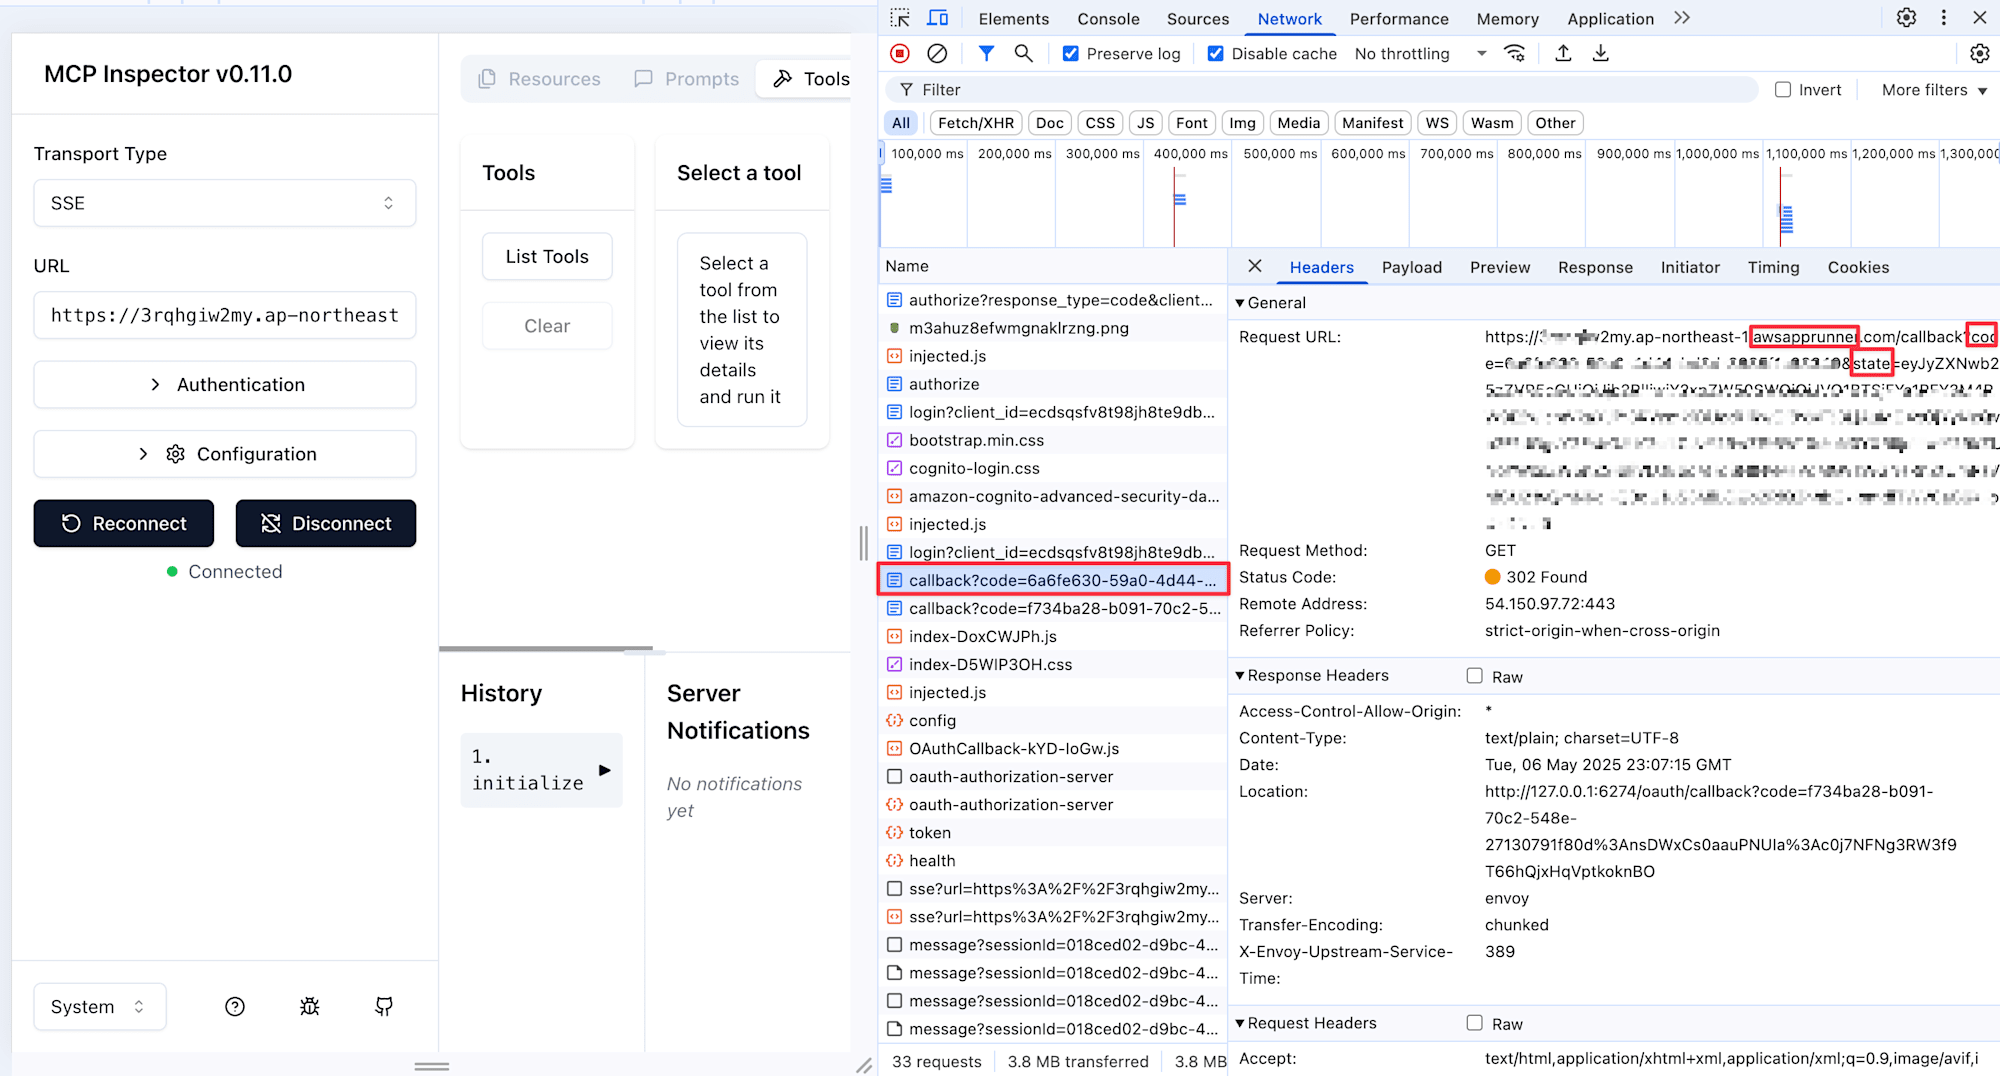Open the Response tab
2000x1076 pixels.
tap(1595, 267)
